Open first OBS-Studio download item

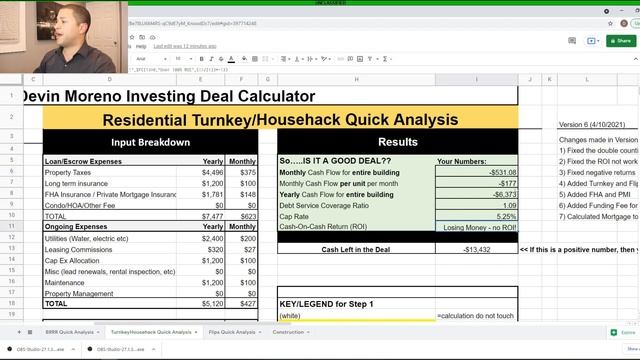[x=40, y=349]
